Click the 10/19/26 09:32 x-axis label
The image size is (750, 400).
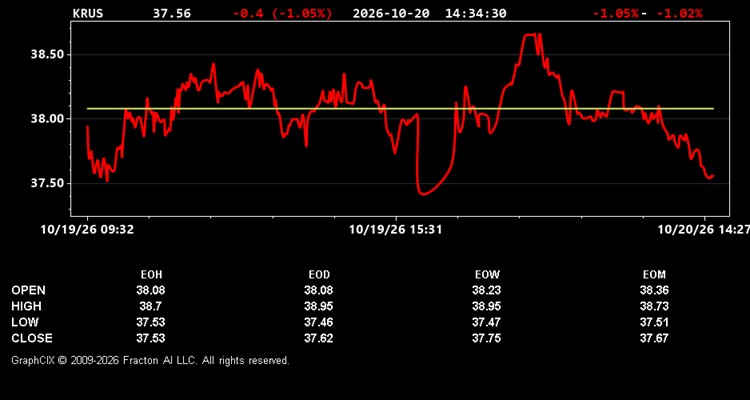[87, 230]
